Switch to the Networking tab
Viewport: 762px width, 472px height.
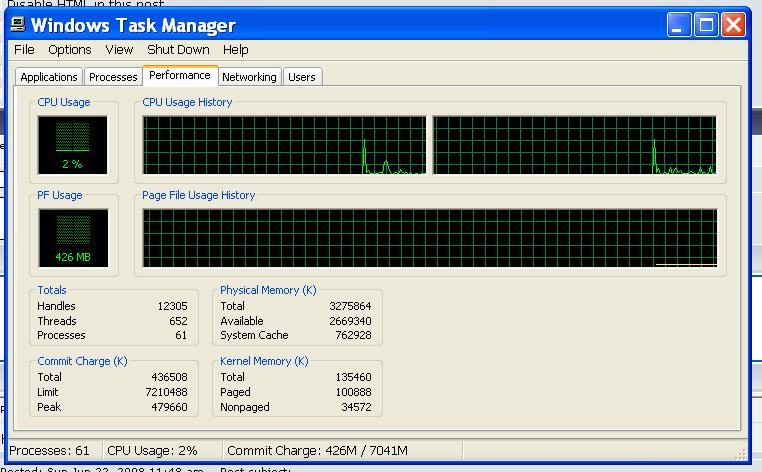[249, 77]
